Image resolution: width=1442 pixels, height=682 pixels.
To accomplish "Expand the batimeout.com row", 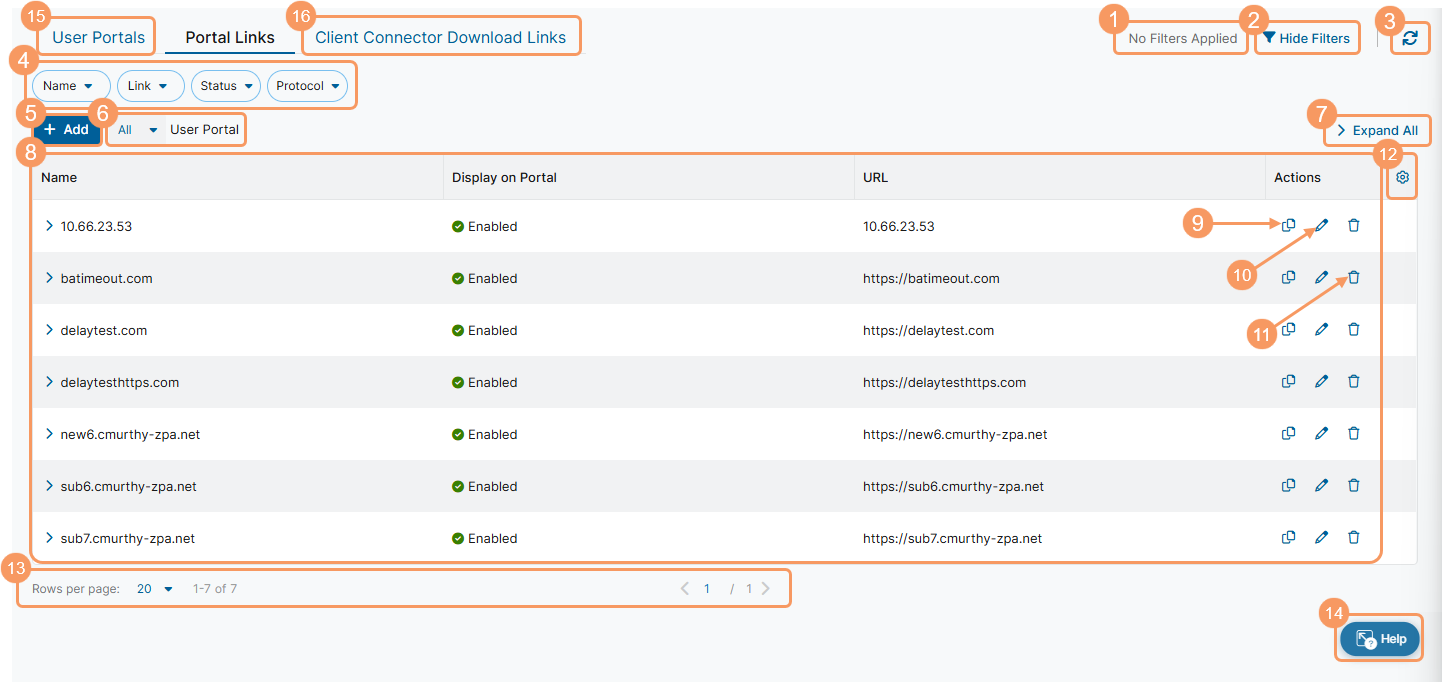I will tap(49, 278).
